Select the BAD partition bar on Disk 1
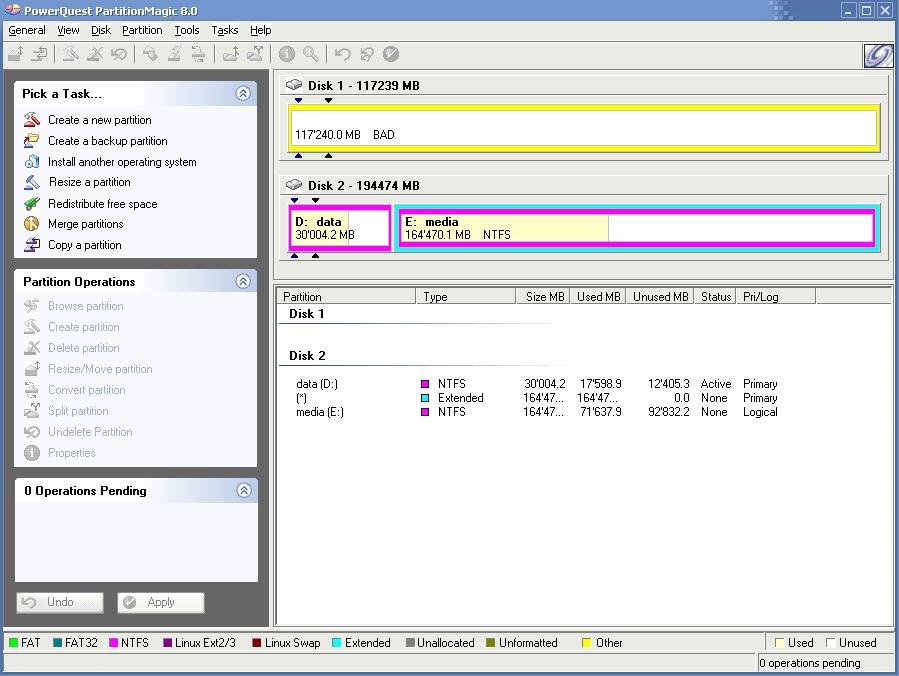Screen dimensions: 899x676 584,127
